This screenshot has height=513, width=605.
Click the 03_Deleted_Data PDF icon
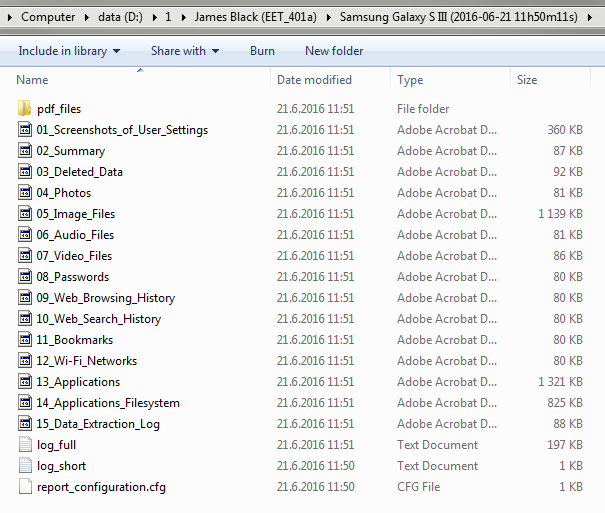(x=25, y=172)
